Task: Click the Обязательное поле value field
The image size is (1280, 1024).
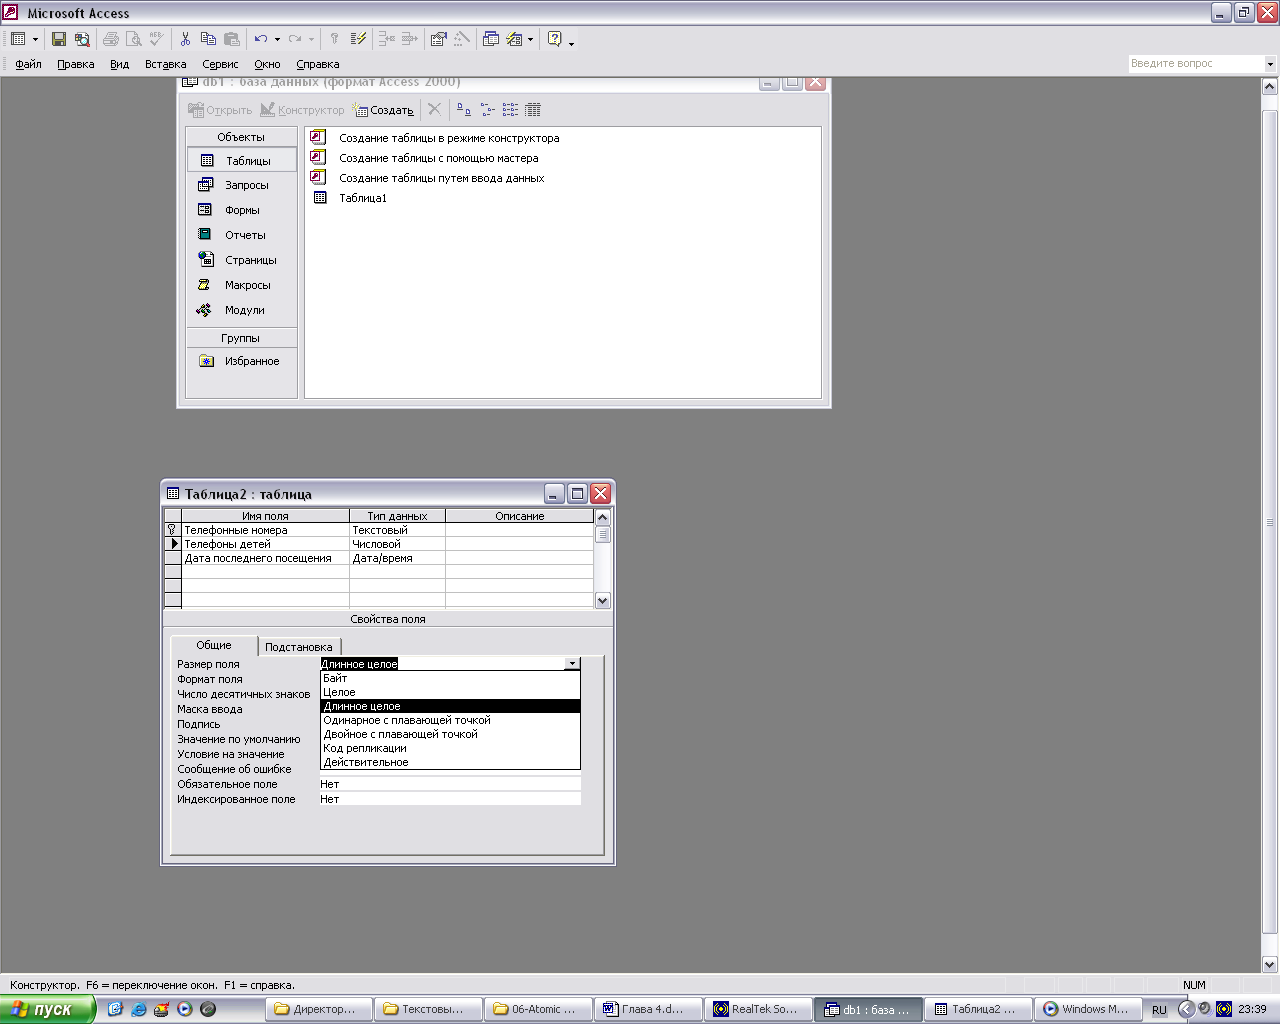Action: 450,784
